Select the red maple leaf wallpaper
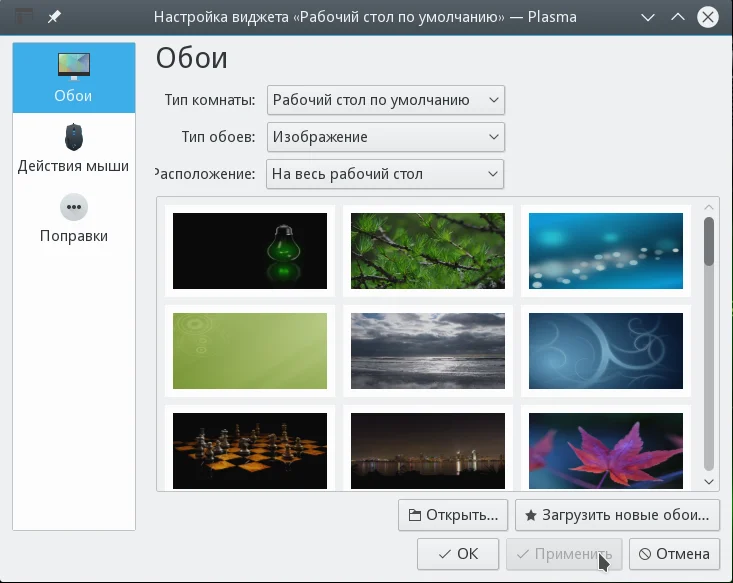This screenshot has width=733, height=583. [606, 451]
